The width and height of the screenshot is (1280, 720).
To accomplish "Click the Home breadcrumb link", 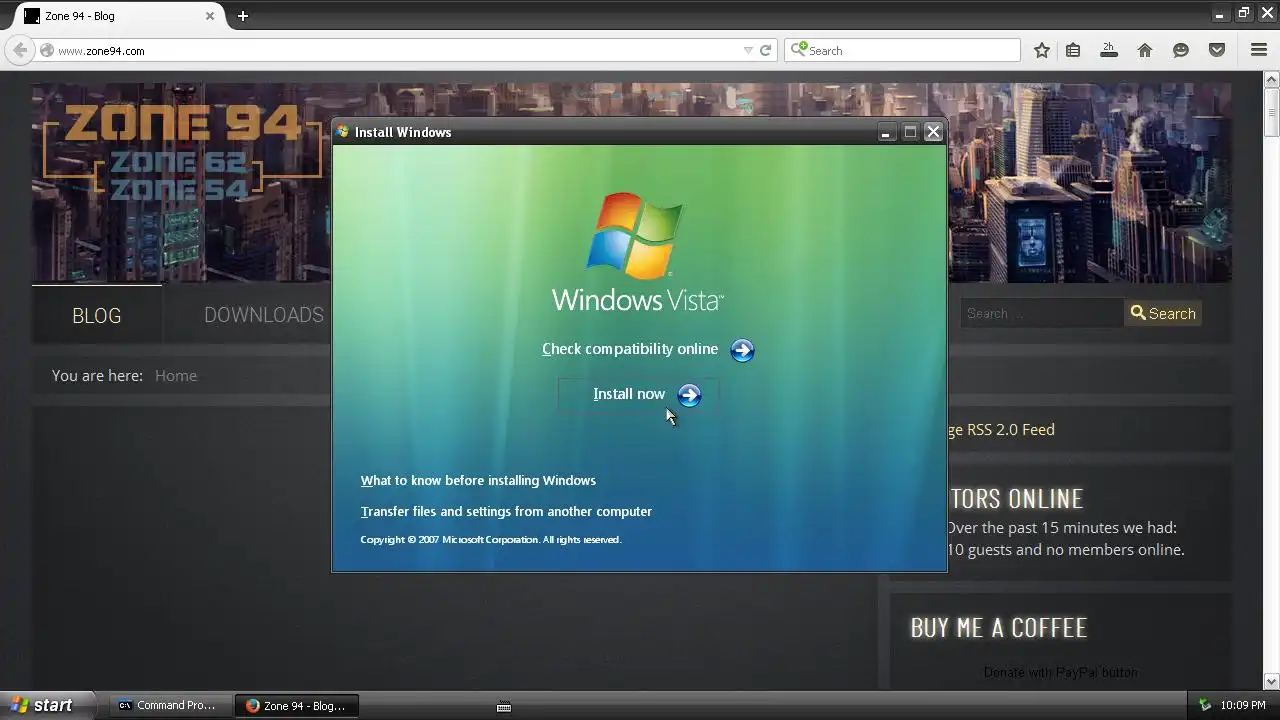I will click(x=176, y=376).
